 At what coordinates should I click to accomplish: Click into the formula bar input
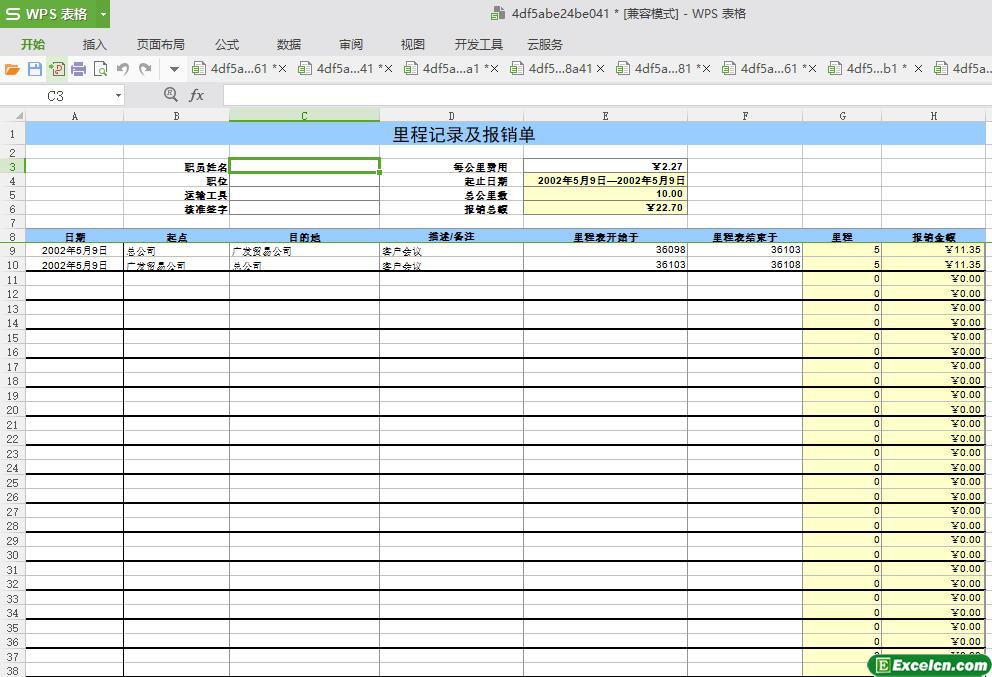coord(600,95)
